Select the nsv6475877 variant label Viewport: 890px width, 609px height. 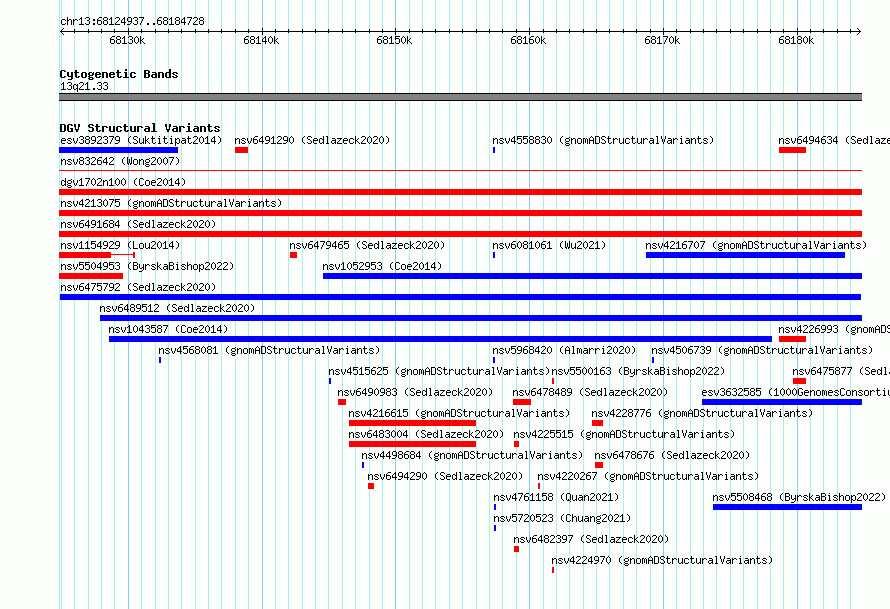point(841,371)
